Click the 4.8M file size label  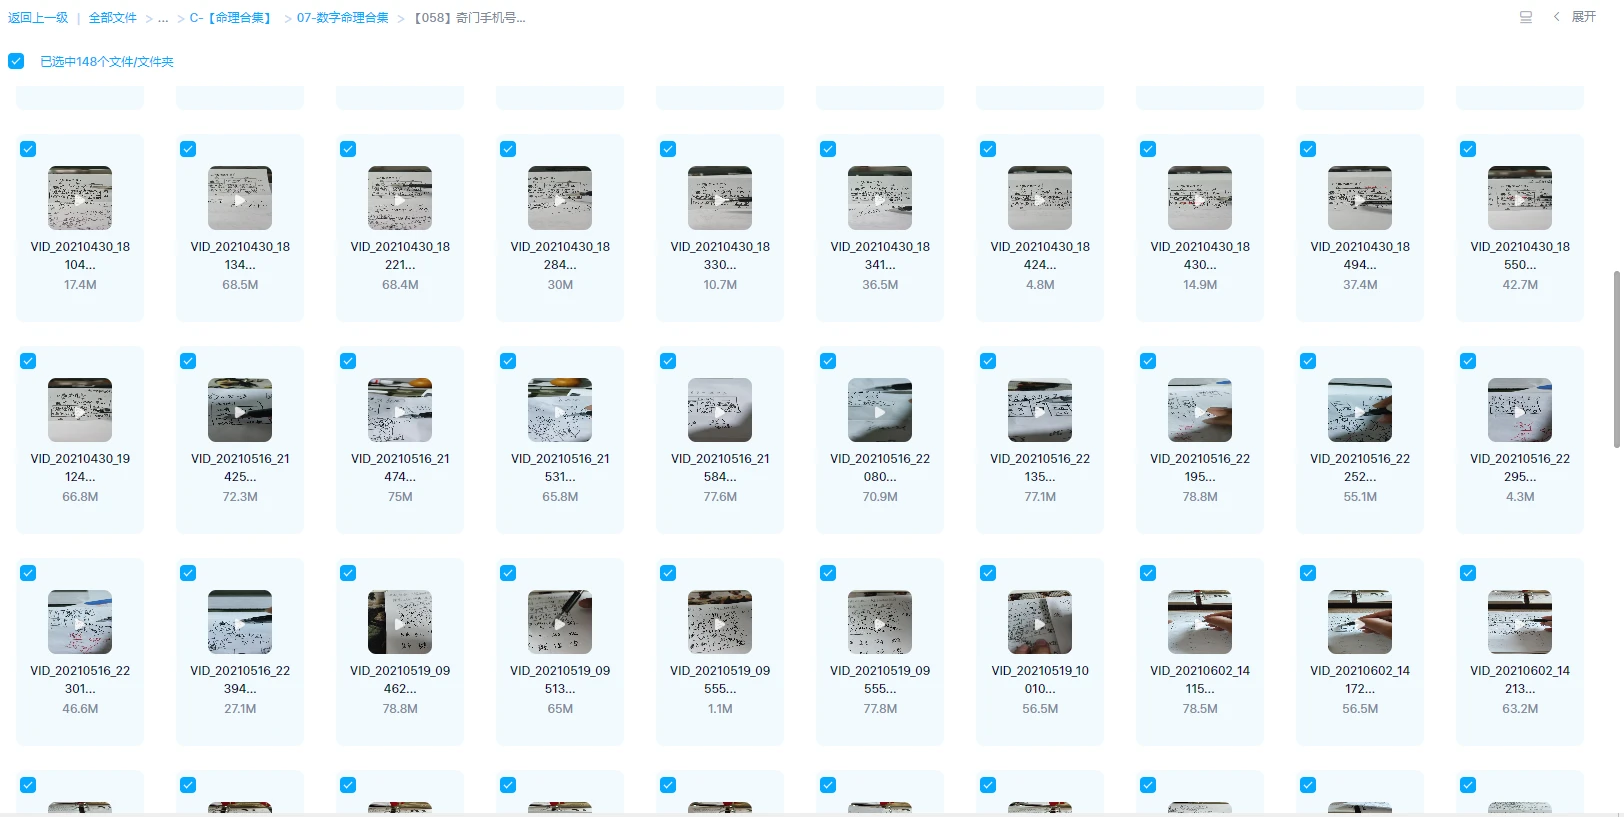click(x=1040, y=285)
